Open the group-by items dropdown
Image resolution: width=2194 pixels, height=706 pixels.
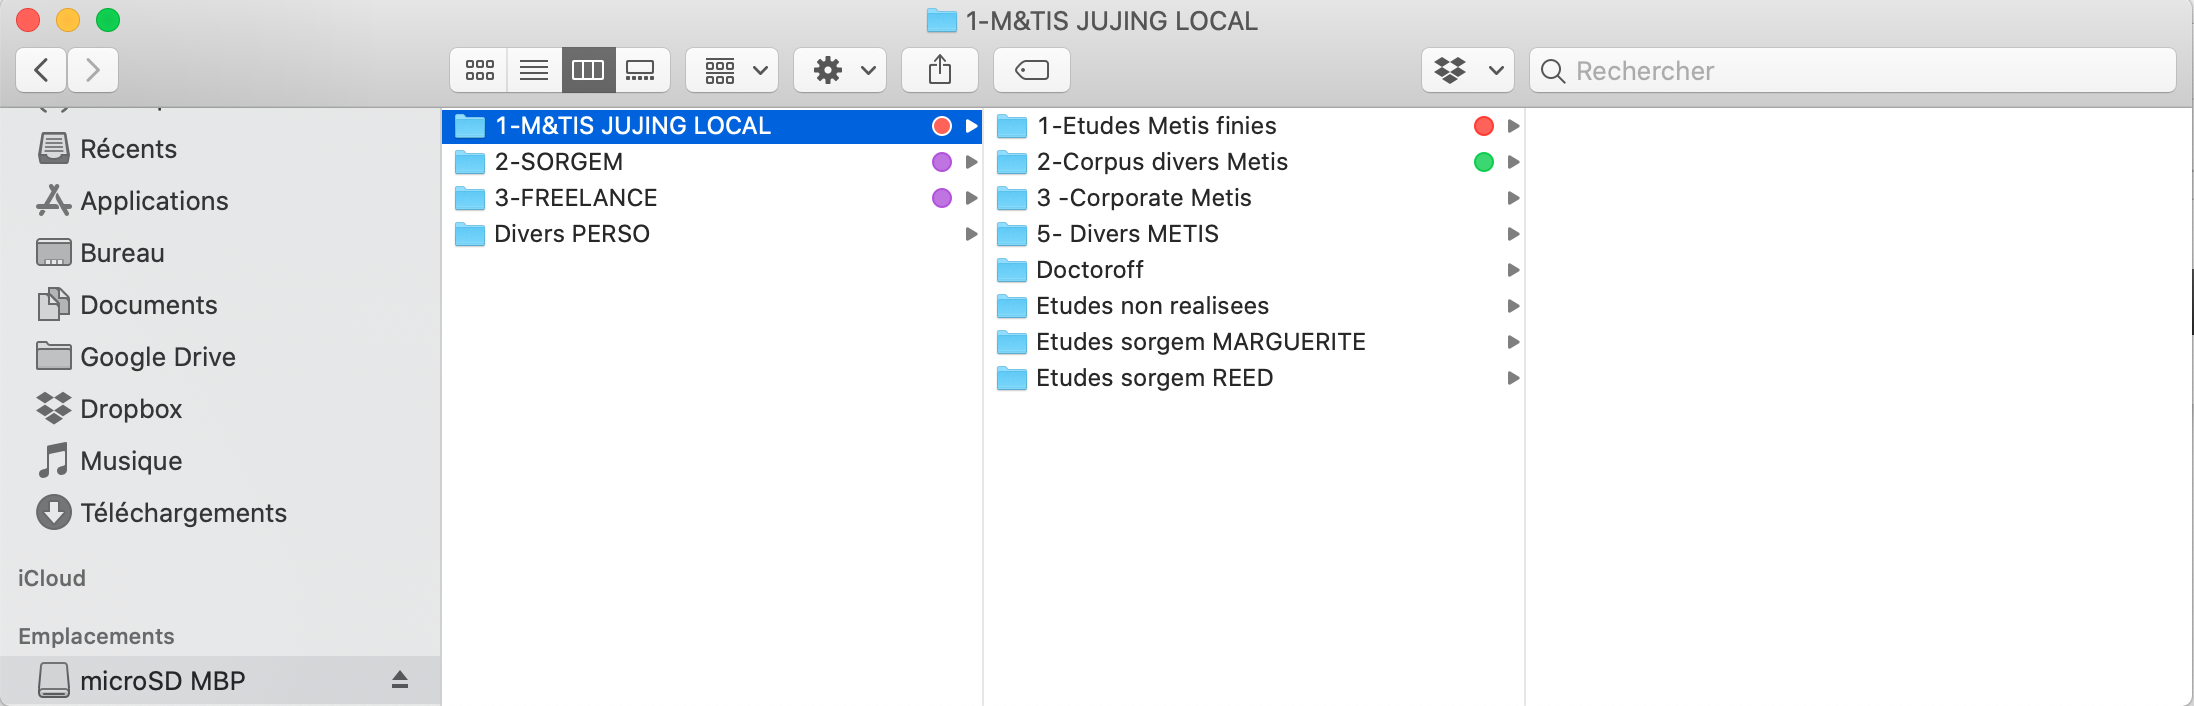(735, 70)
